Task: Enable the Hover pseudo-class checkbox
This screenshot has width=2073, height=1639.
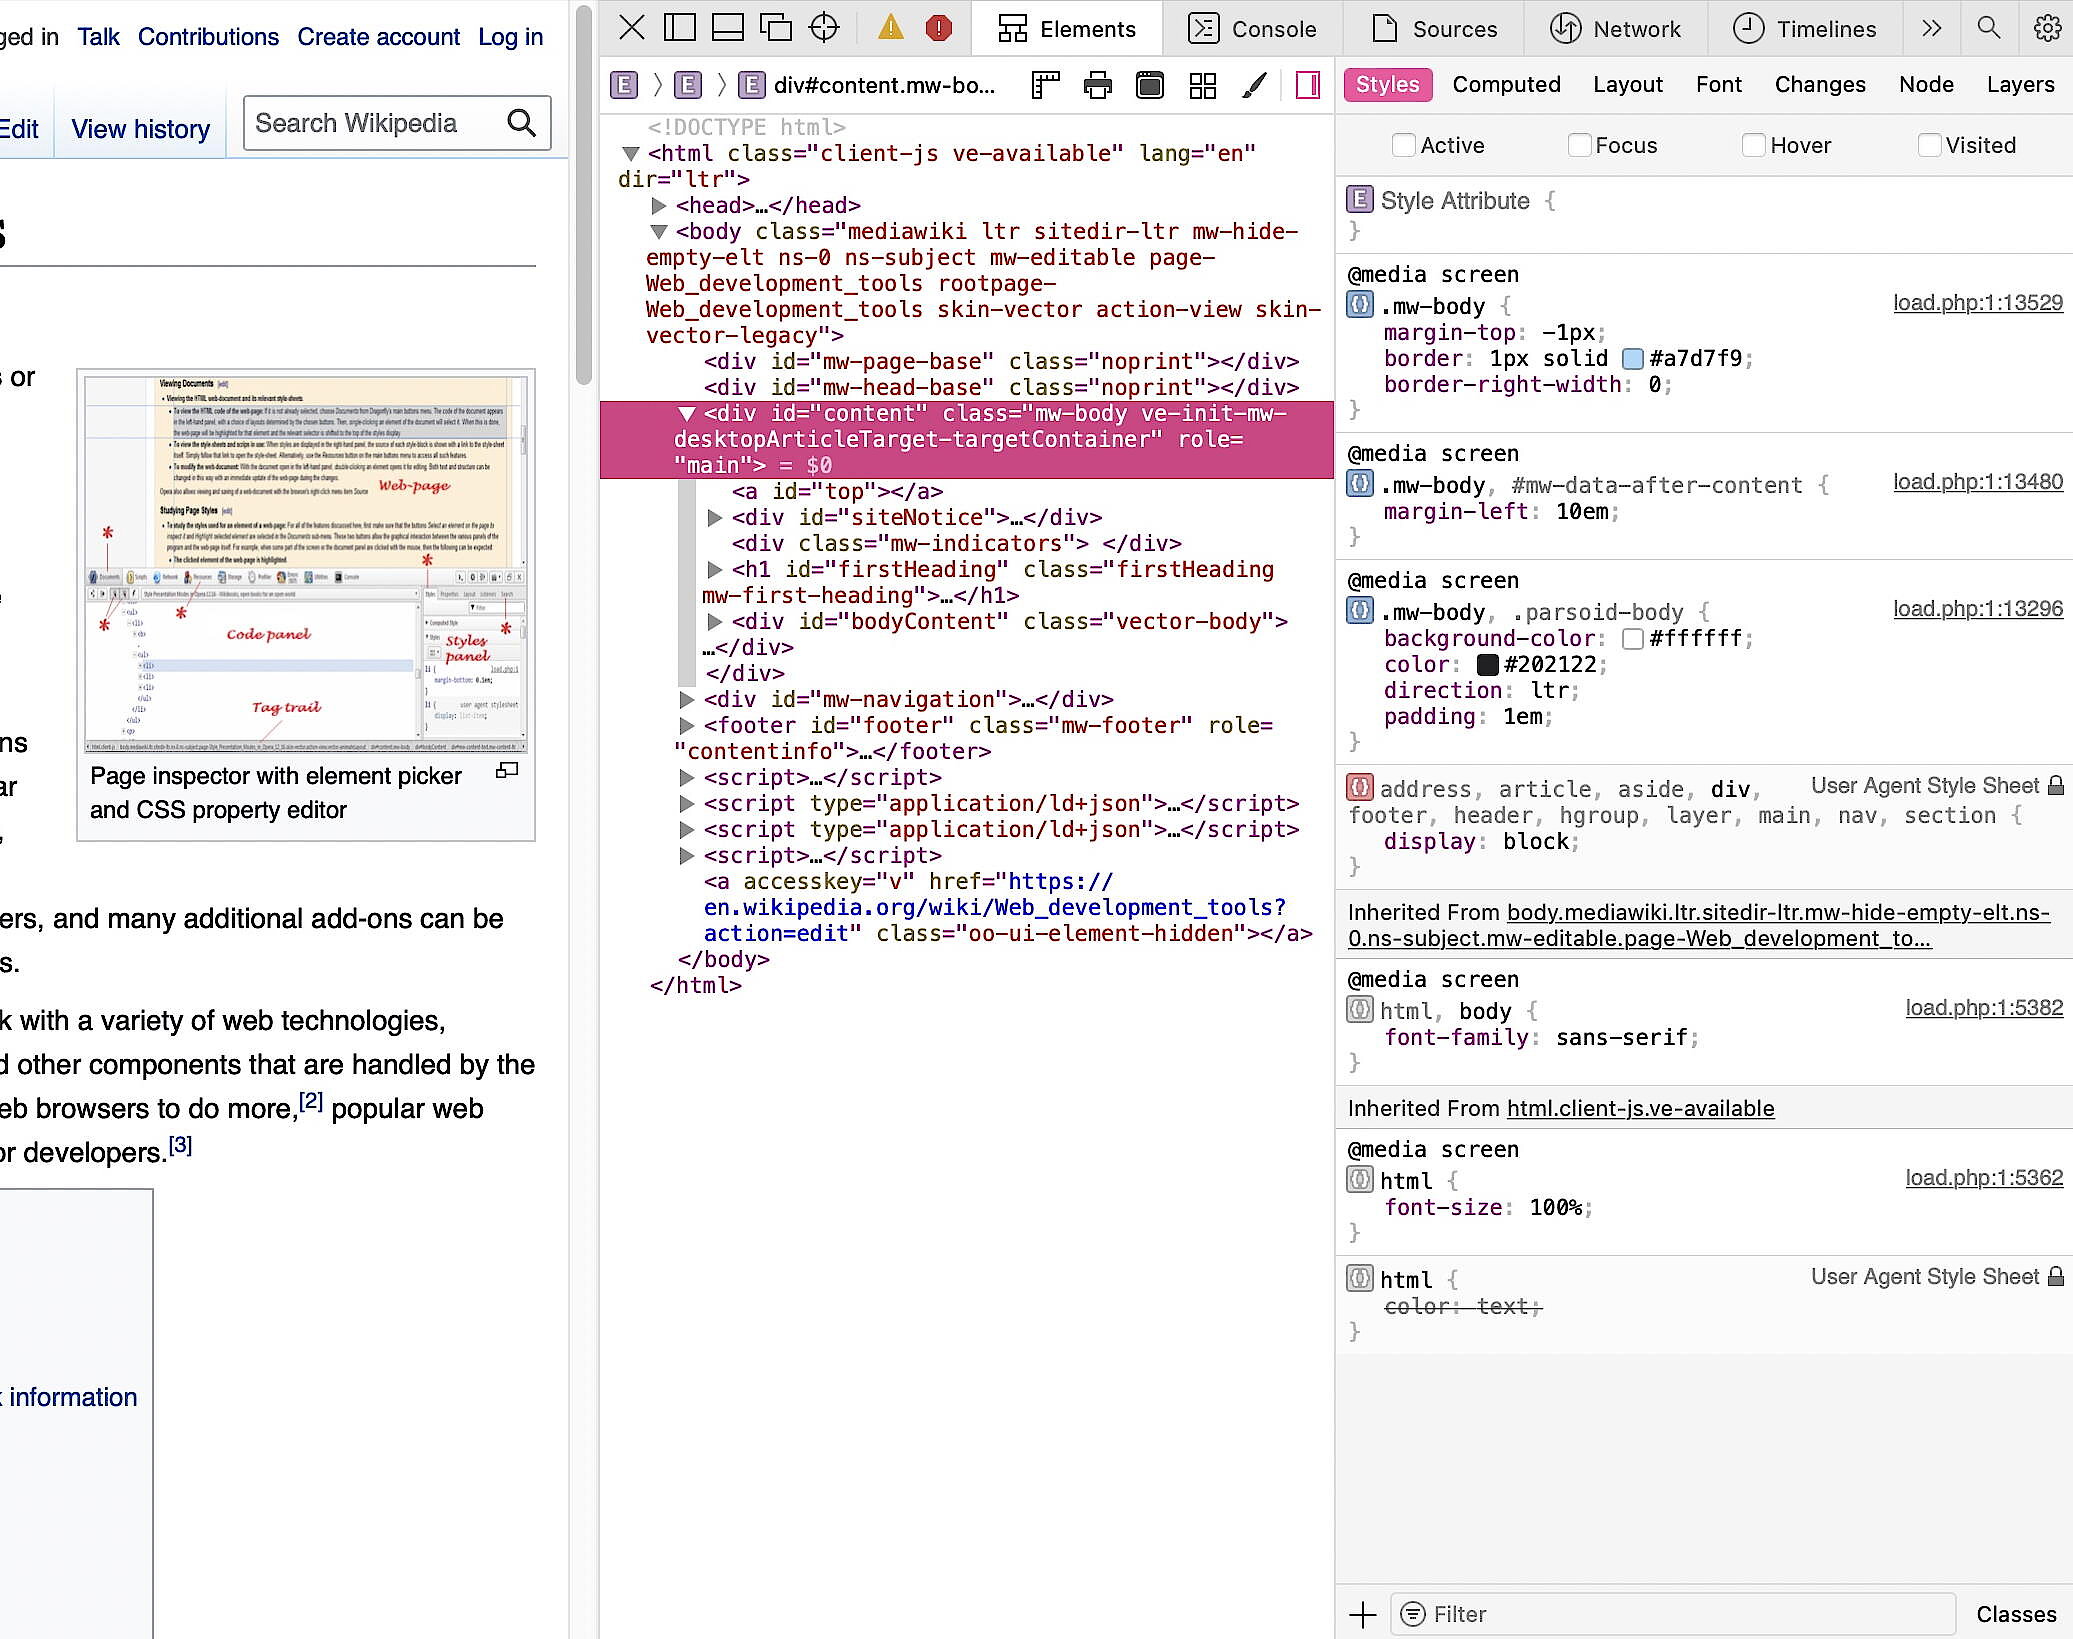Action: pos(1753,145)
